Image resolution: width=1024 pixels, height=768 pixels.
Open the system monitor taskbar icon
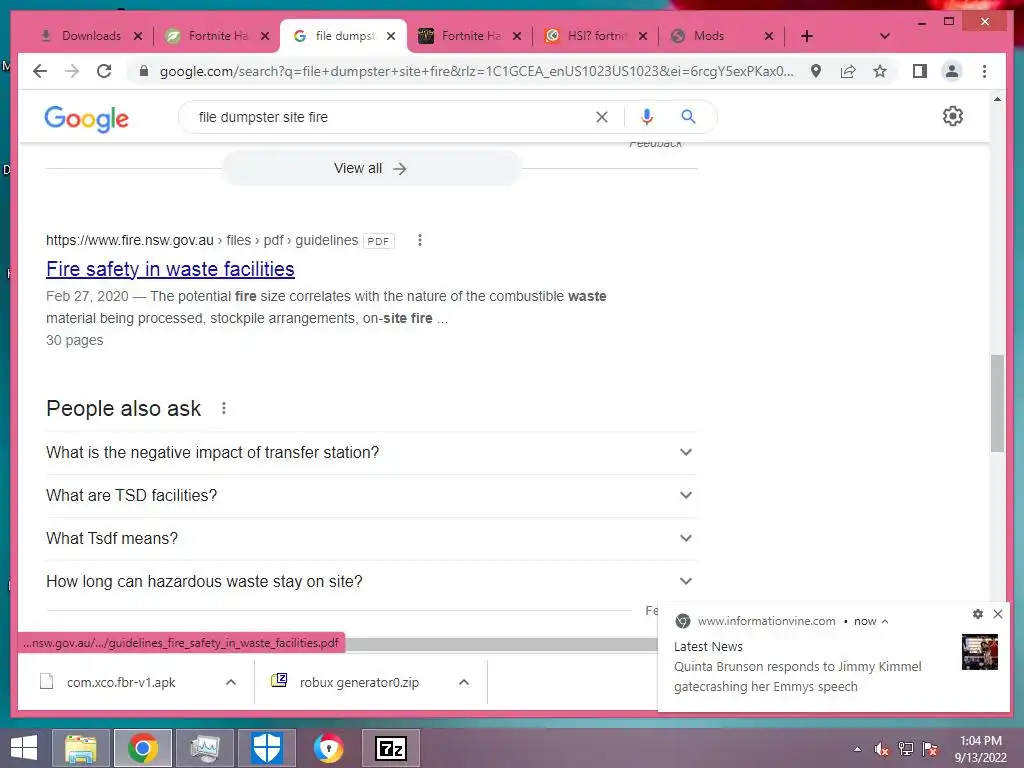[x=204, y=748]
